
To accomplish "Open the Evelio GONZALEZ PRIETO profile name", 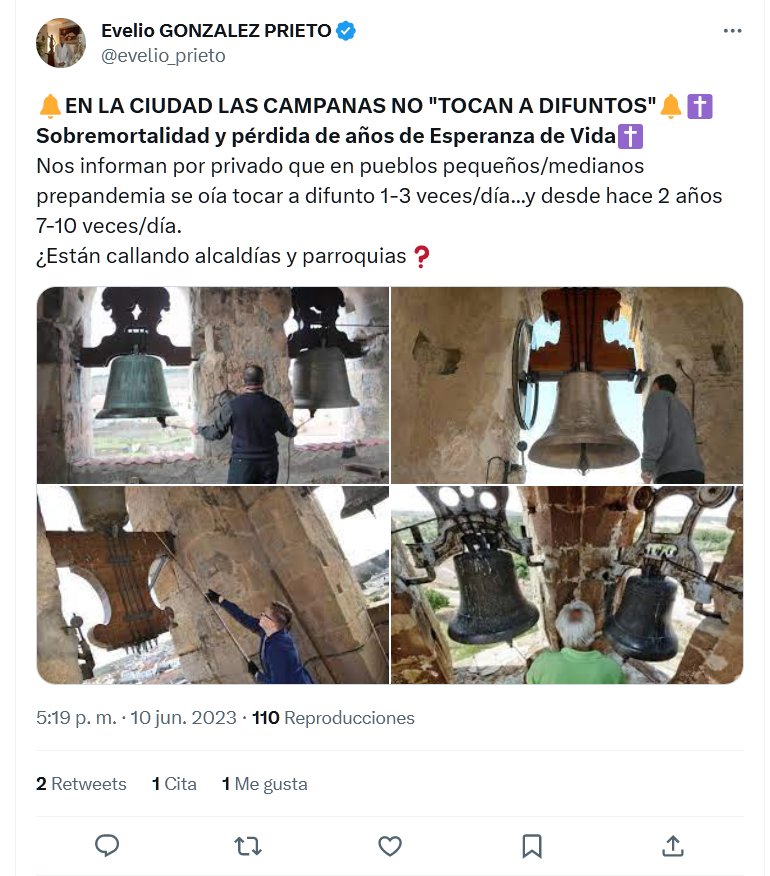I will point(216,31).
